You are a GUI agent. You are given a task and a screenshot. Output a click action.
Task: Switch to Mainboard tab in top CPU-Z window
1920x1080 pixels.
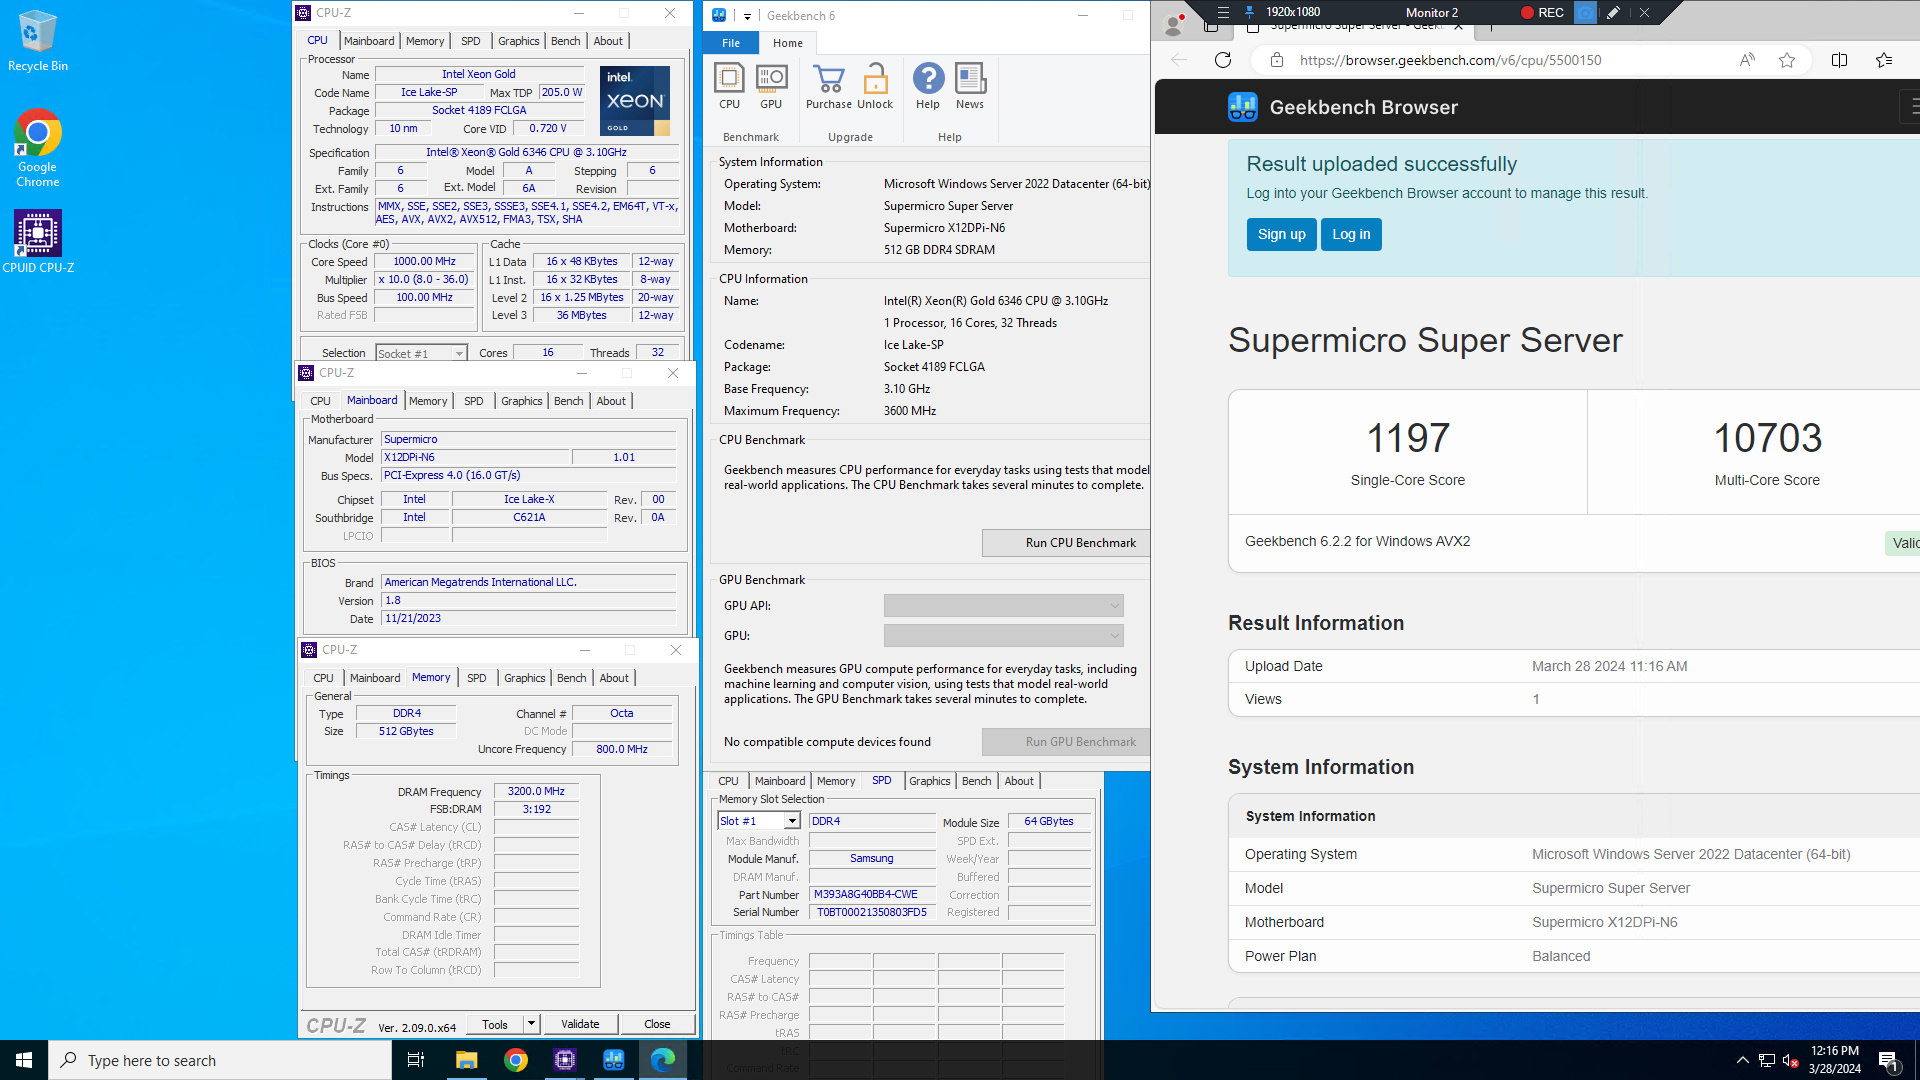point(369,41)
